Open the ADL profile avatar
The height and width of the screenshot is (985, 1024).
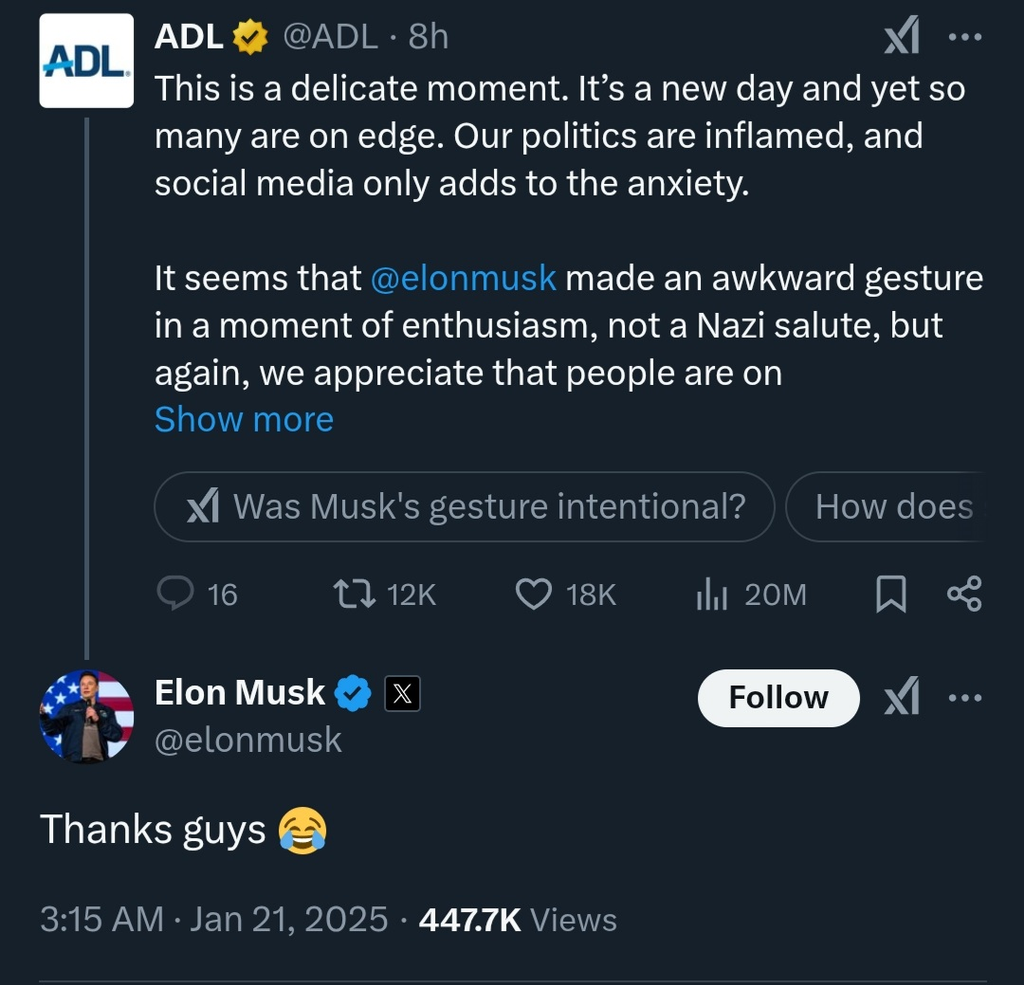click(x=86, y=60)
